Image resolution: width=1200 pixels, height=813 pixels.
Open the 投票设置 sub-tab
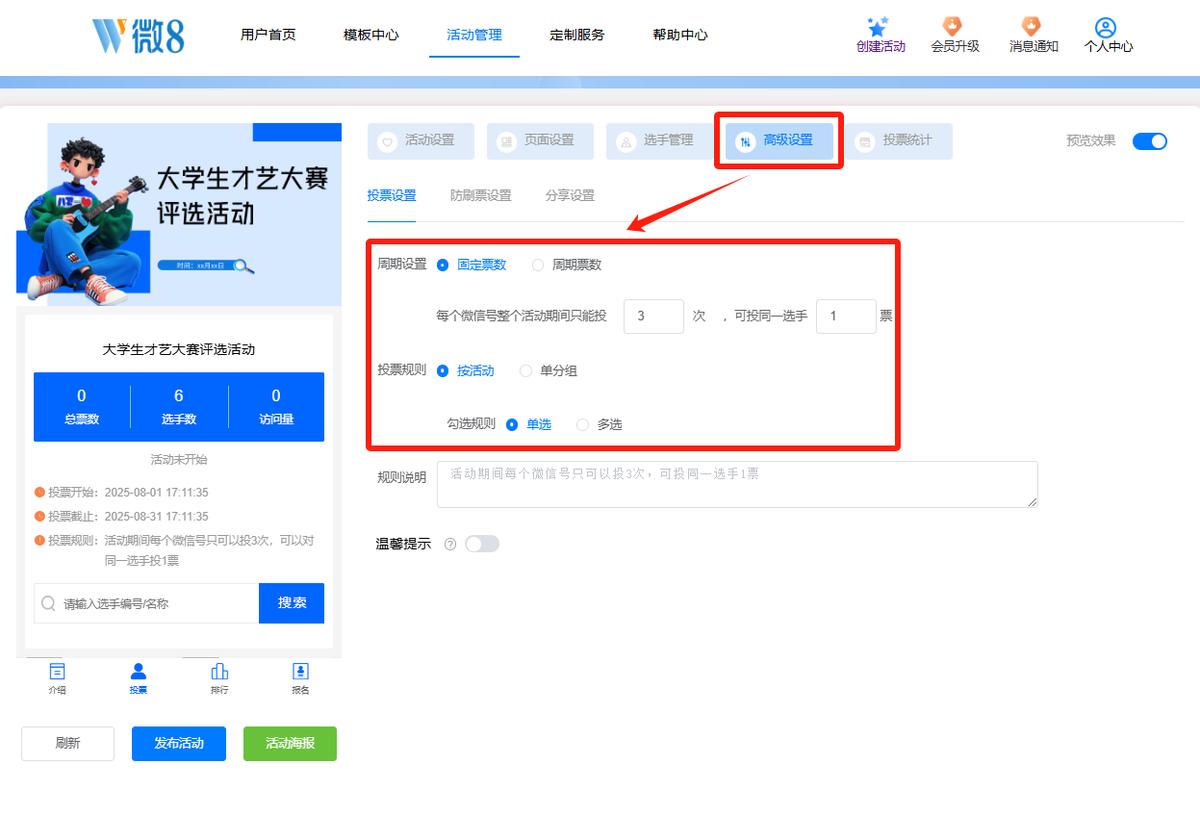coord(392,196)
